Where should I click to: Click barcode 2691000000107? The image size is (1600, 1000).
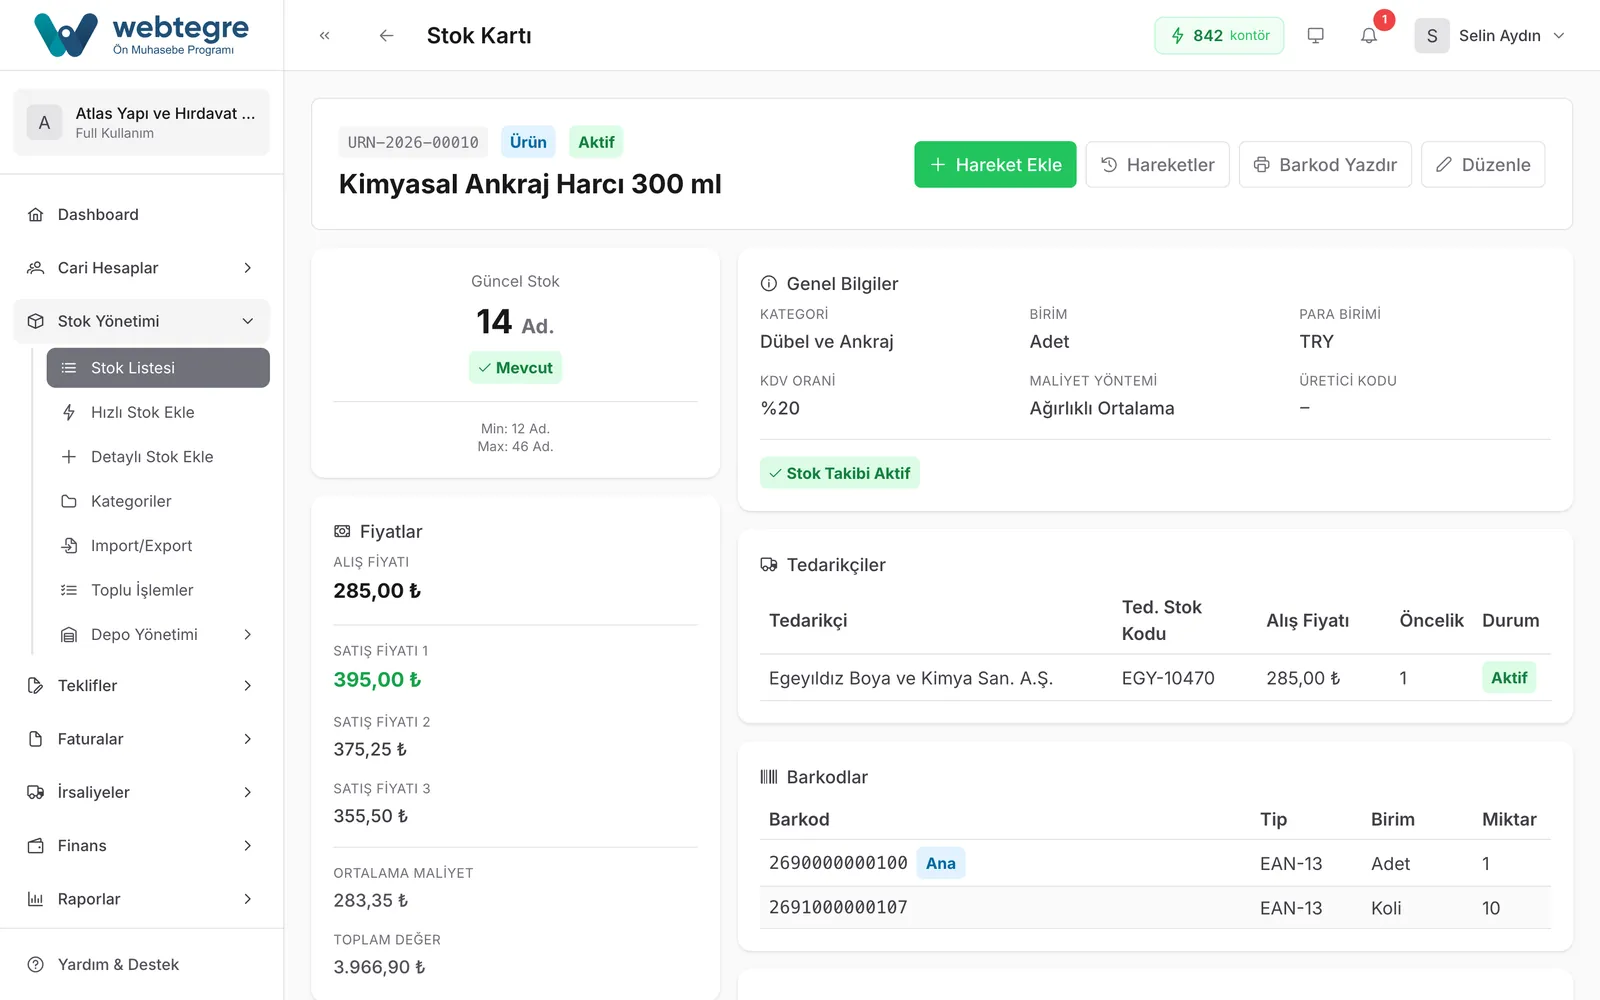[x=838, y=908]
